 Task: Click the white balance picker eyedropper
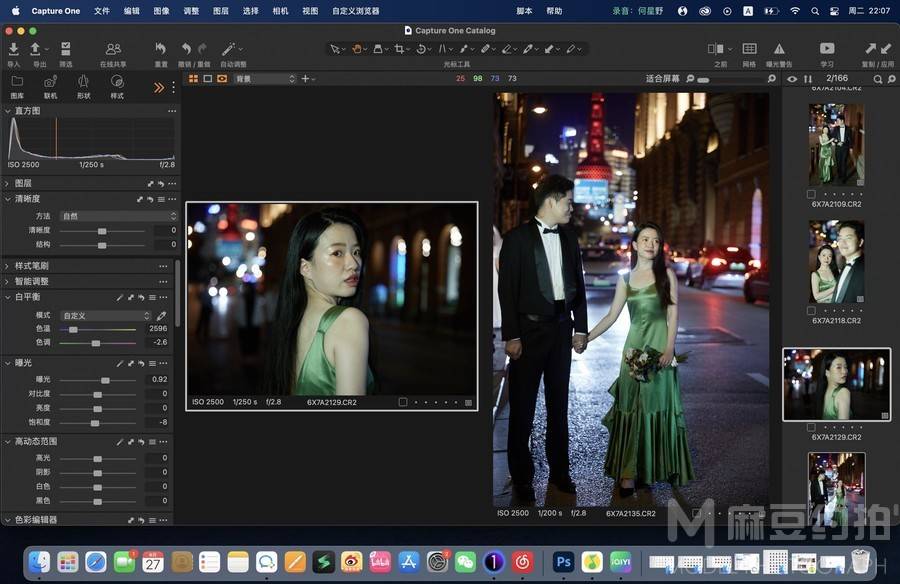[x=162, y=316]
